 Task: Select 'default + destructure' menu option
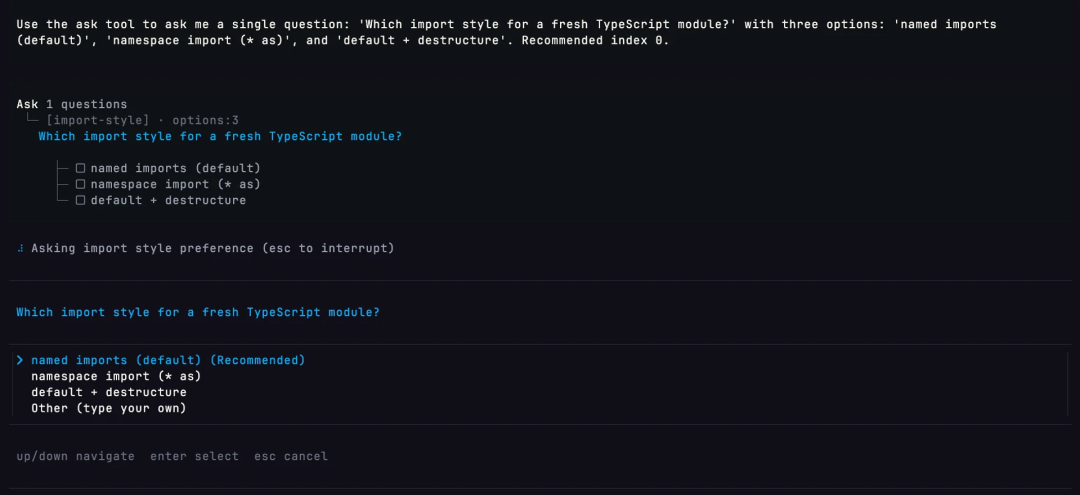pyautogui.click(x=109, y=392)
